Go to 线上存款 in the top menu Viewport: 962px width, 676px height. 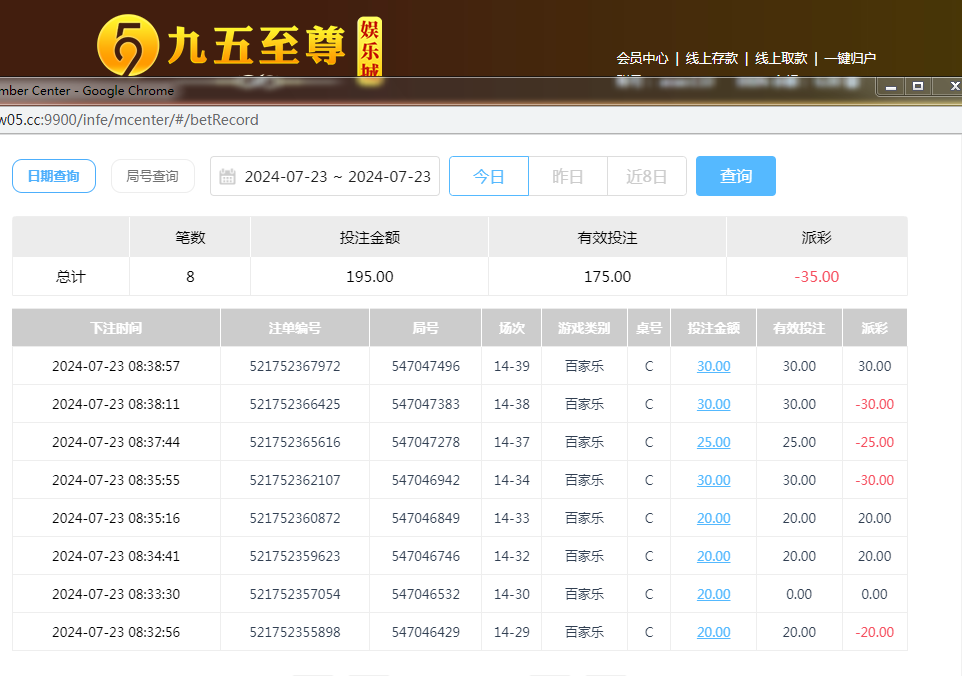(711, 58)
